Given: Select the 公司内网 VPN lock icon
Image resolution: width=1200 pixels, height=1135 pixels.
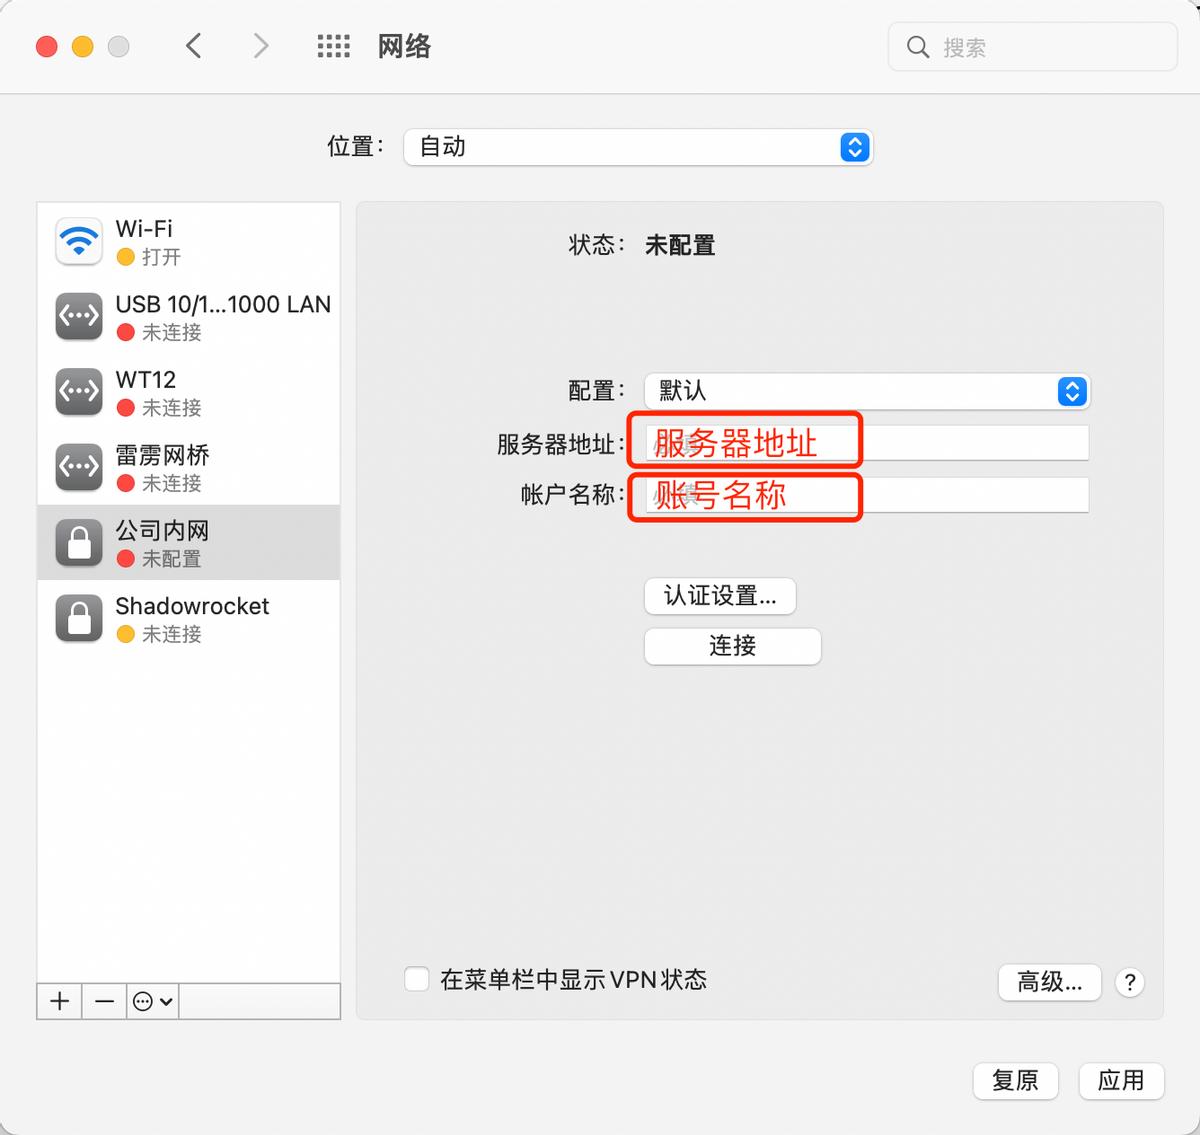Looking at the screenshot, I should point(78,542).
